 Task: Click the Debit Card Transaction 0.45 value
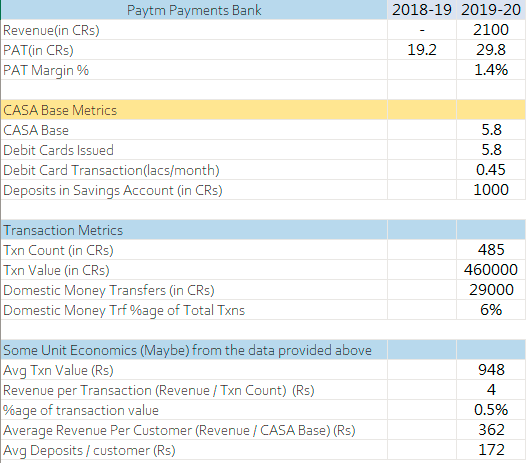[491, 170]
